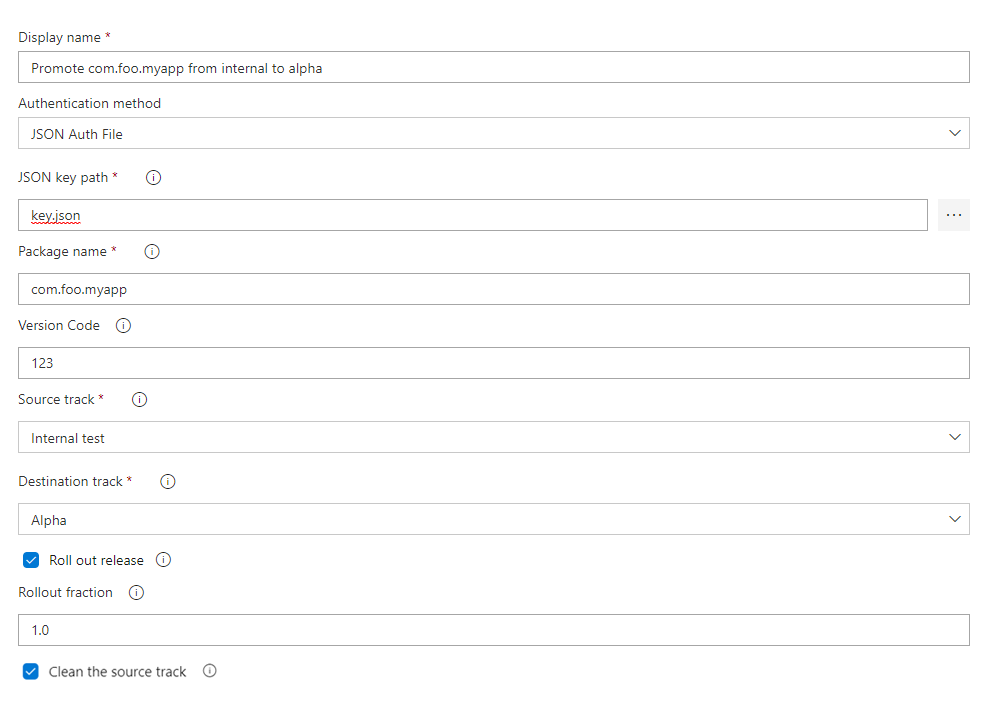Click info icon next to JSON key path

click(x=153, y=178)
